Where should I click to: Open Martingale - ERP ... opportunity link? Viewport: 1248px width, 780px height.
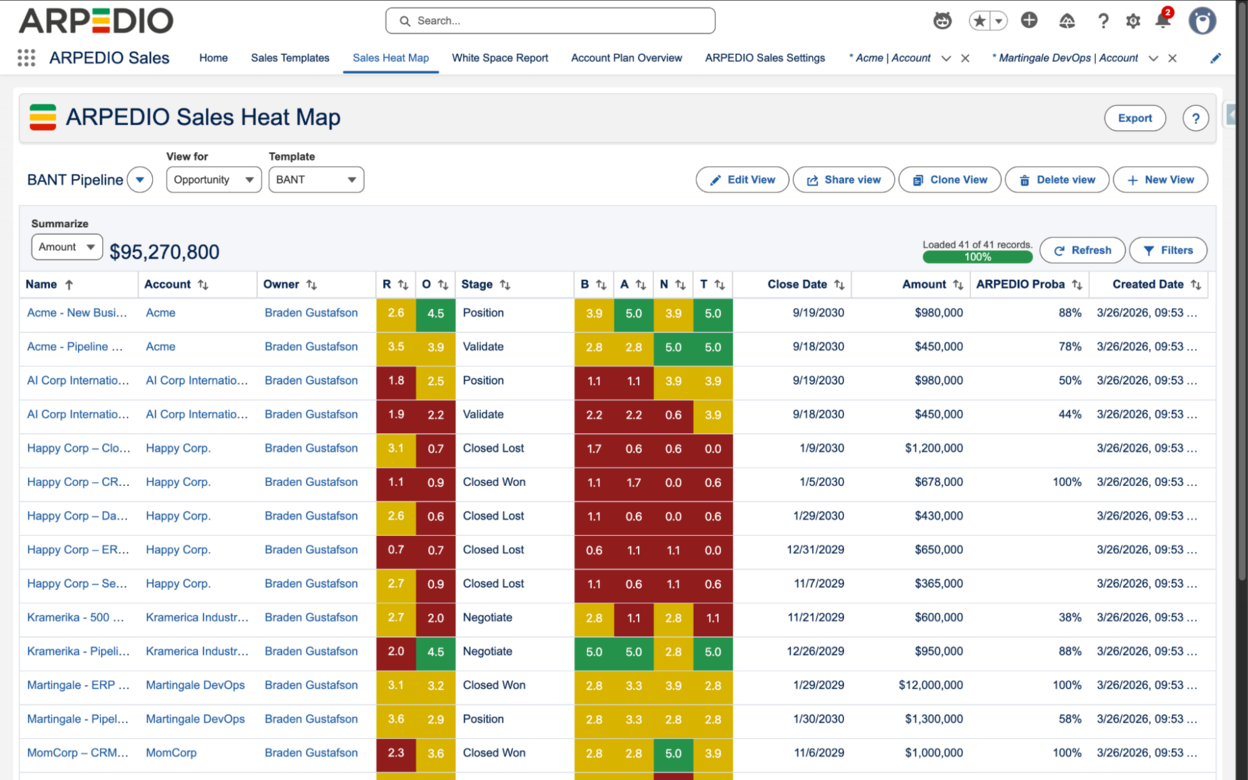coord(78,685)
